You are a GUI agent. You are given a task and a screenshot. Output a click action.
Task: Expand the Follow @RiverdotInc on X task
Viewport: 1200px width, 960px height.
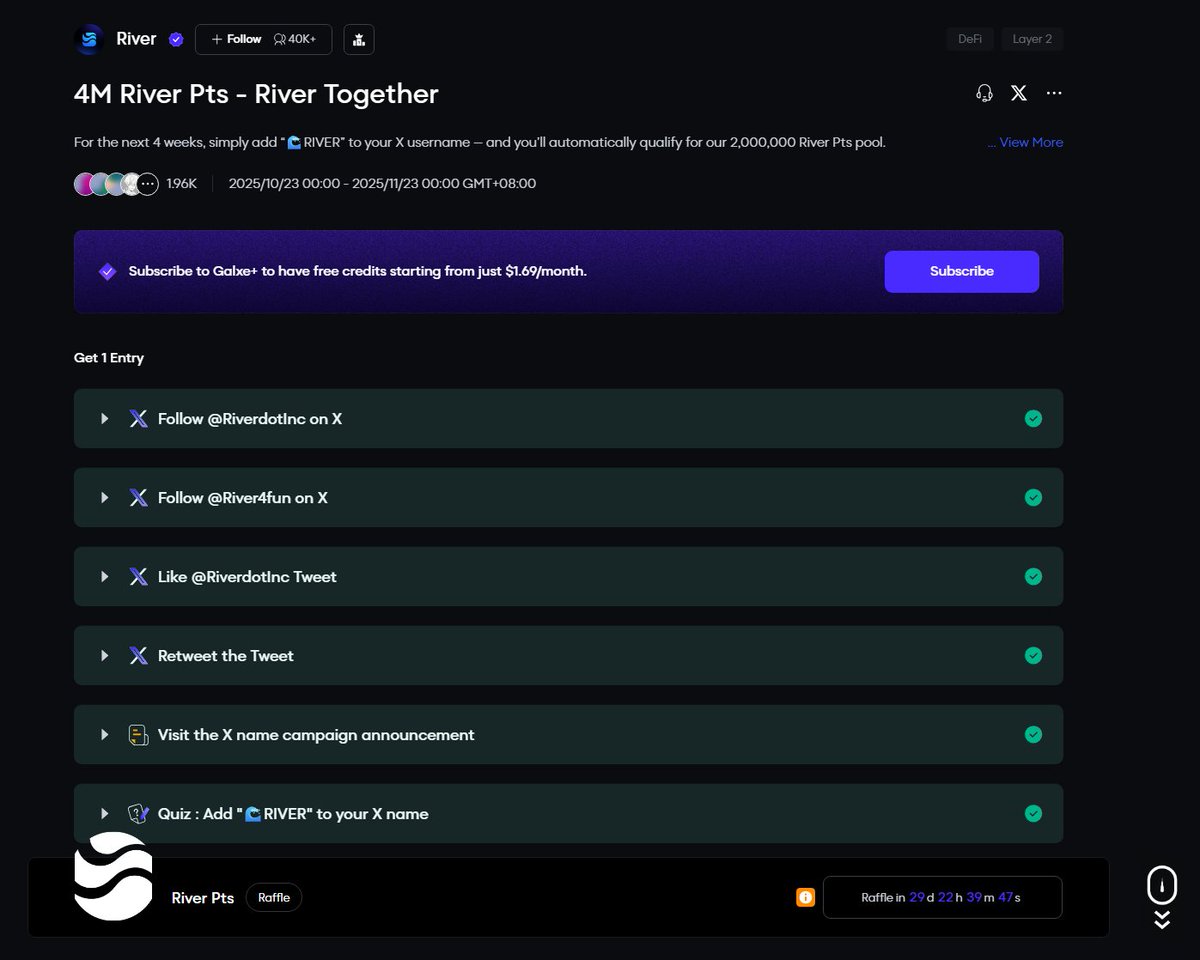pyautogui.click(x=104, y=419)
